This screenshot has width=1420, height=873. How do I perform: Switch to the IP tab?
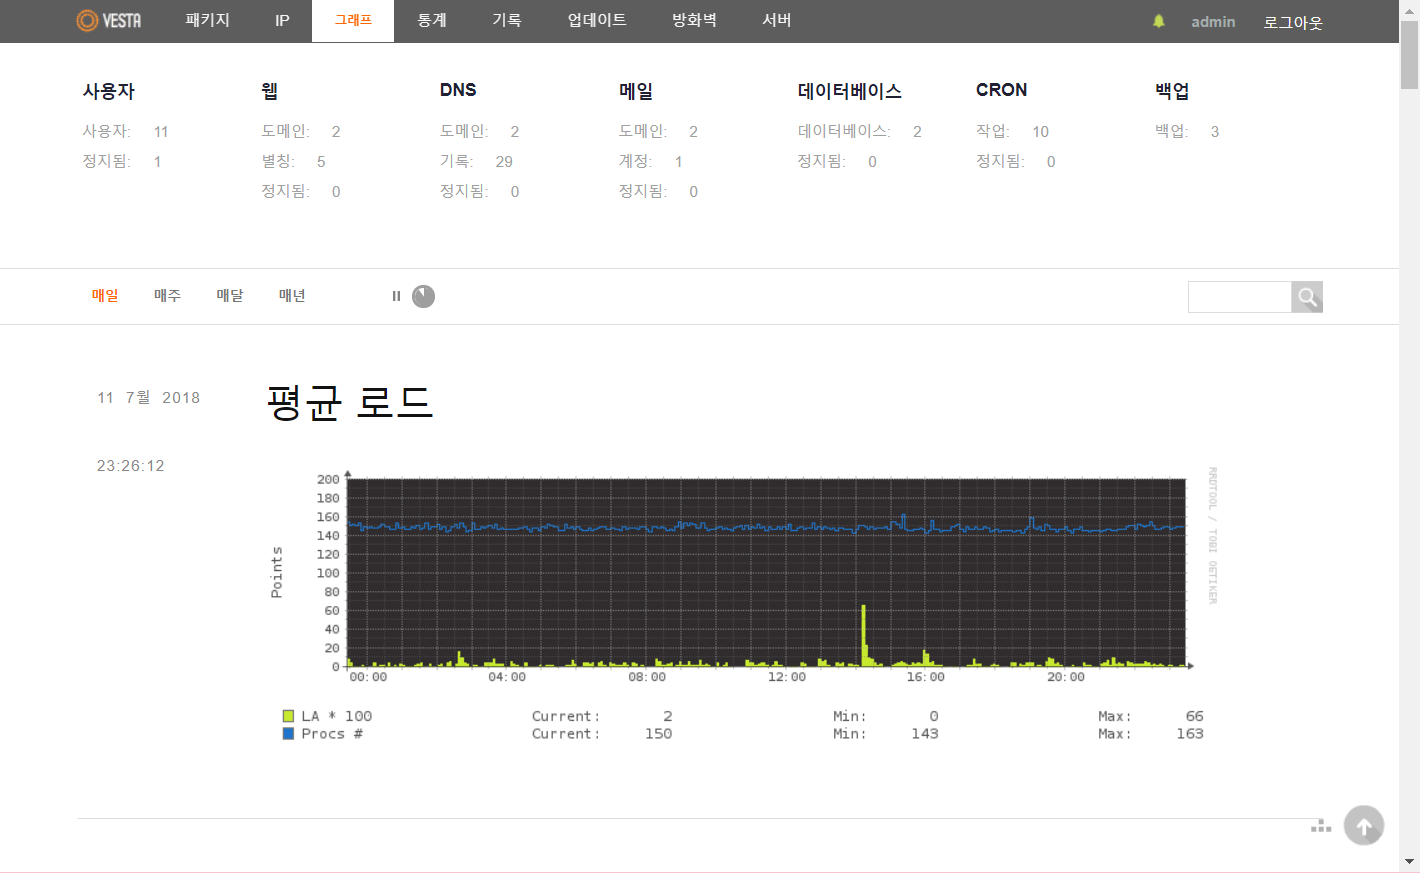tap(282, 21)
